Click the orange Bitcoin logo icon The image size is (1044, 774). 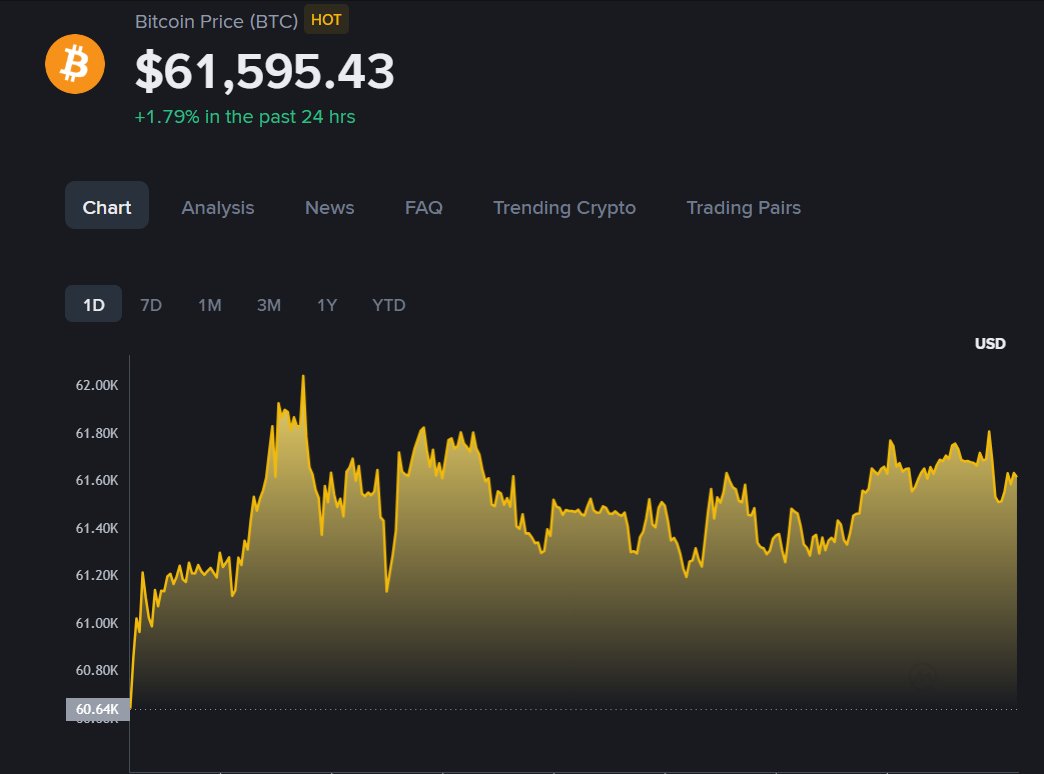tap(75, 64)
